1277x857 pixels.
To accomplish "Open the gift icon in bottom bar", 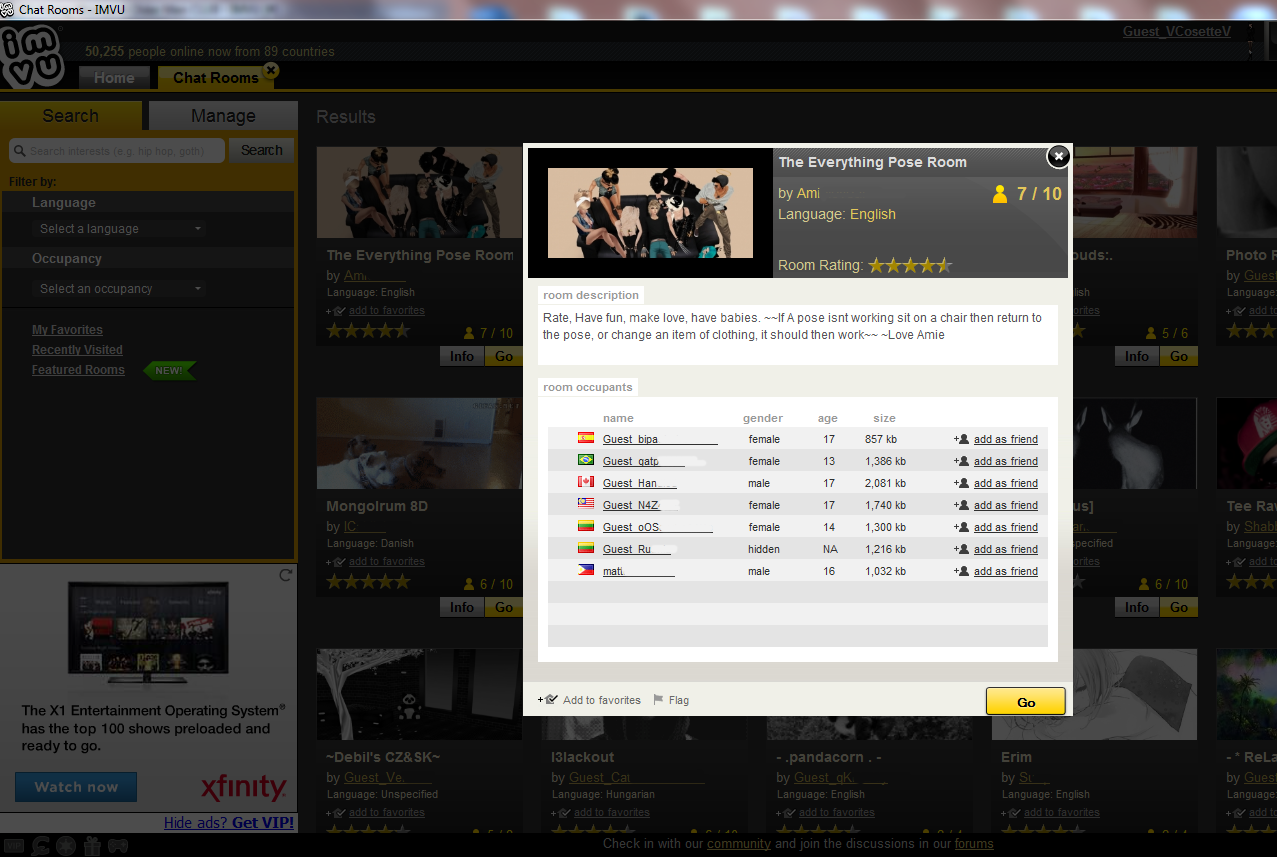I will [x=92, y=846].
